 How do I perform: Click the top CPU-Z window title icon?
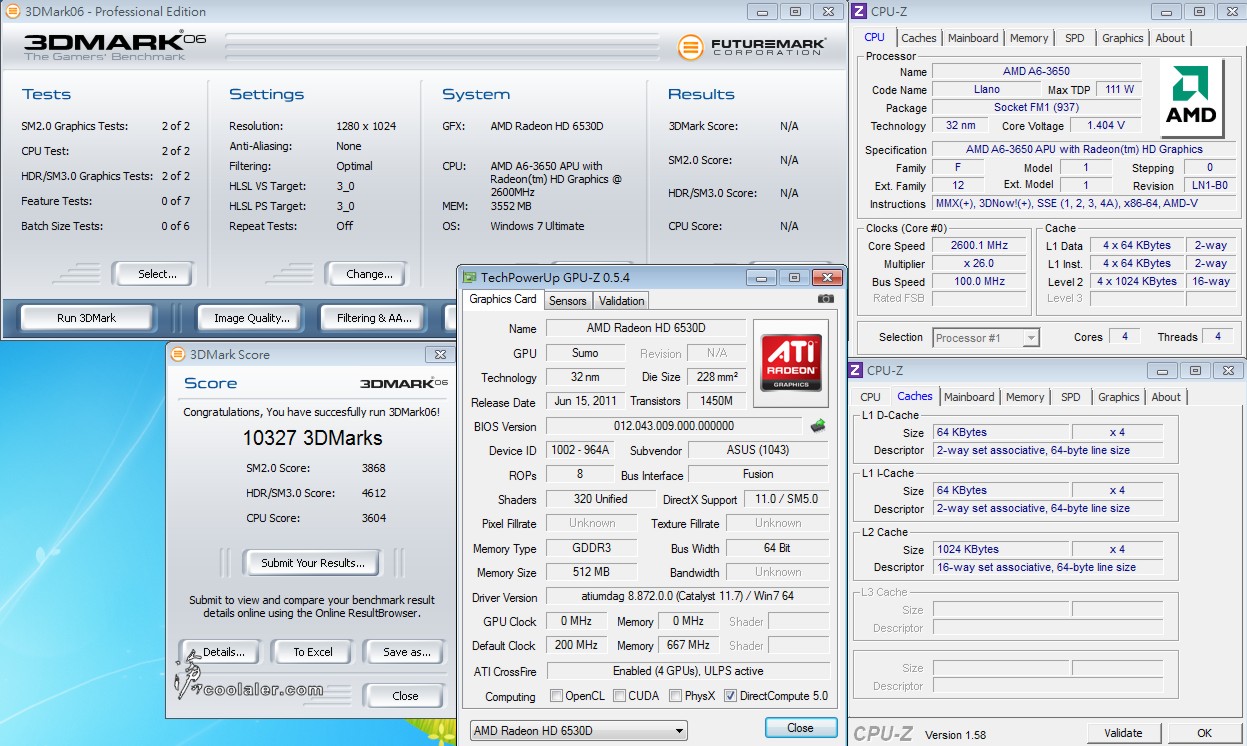(857, 12)
